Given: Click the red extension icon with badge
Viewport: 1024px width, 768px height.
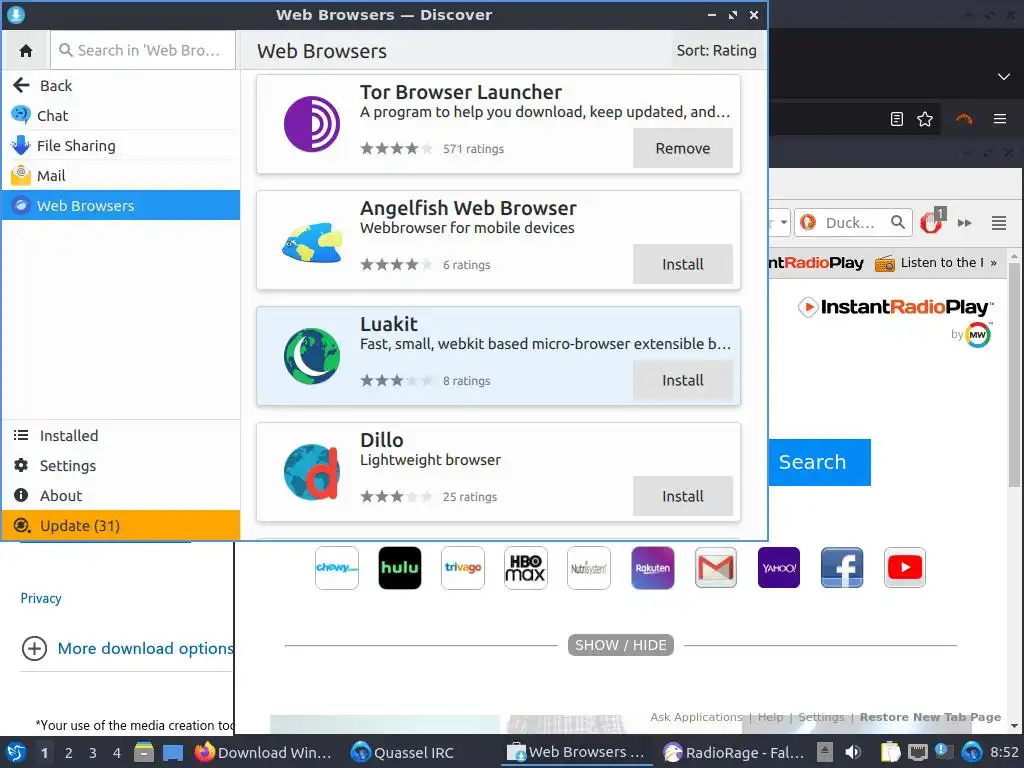Looking at the screenshot, I should pos(932,221).
